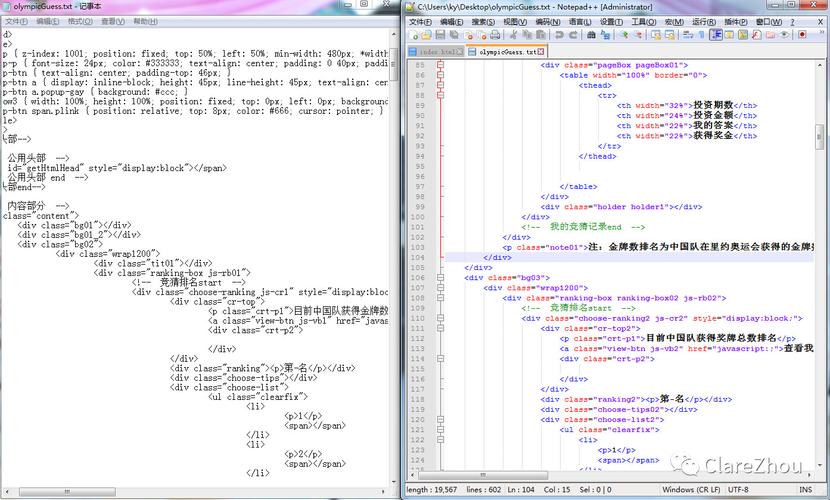Open the 格式(O) menu in 记事本 window

pos(80,22)
